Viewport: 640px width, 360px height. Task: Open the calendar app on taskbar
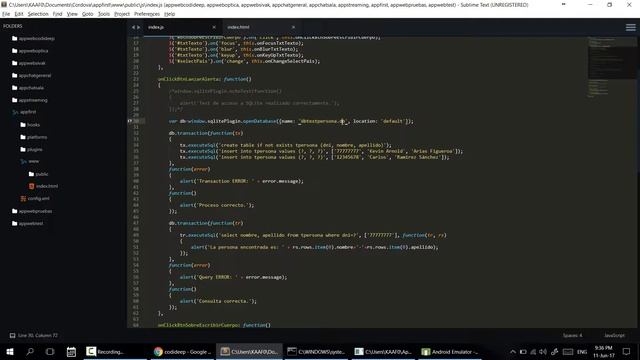pos(71,351)
